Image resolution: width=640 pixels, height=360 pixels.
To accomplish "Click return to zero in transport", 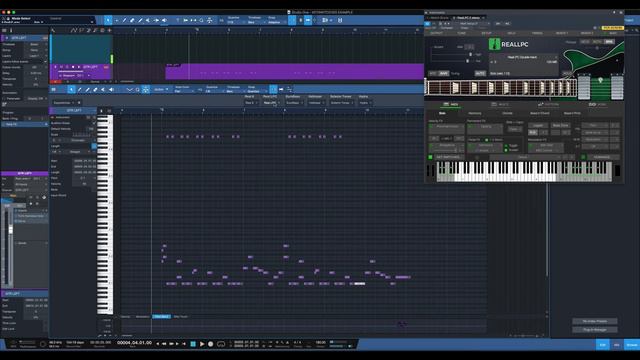I will click(184, 344).
